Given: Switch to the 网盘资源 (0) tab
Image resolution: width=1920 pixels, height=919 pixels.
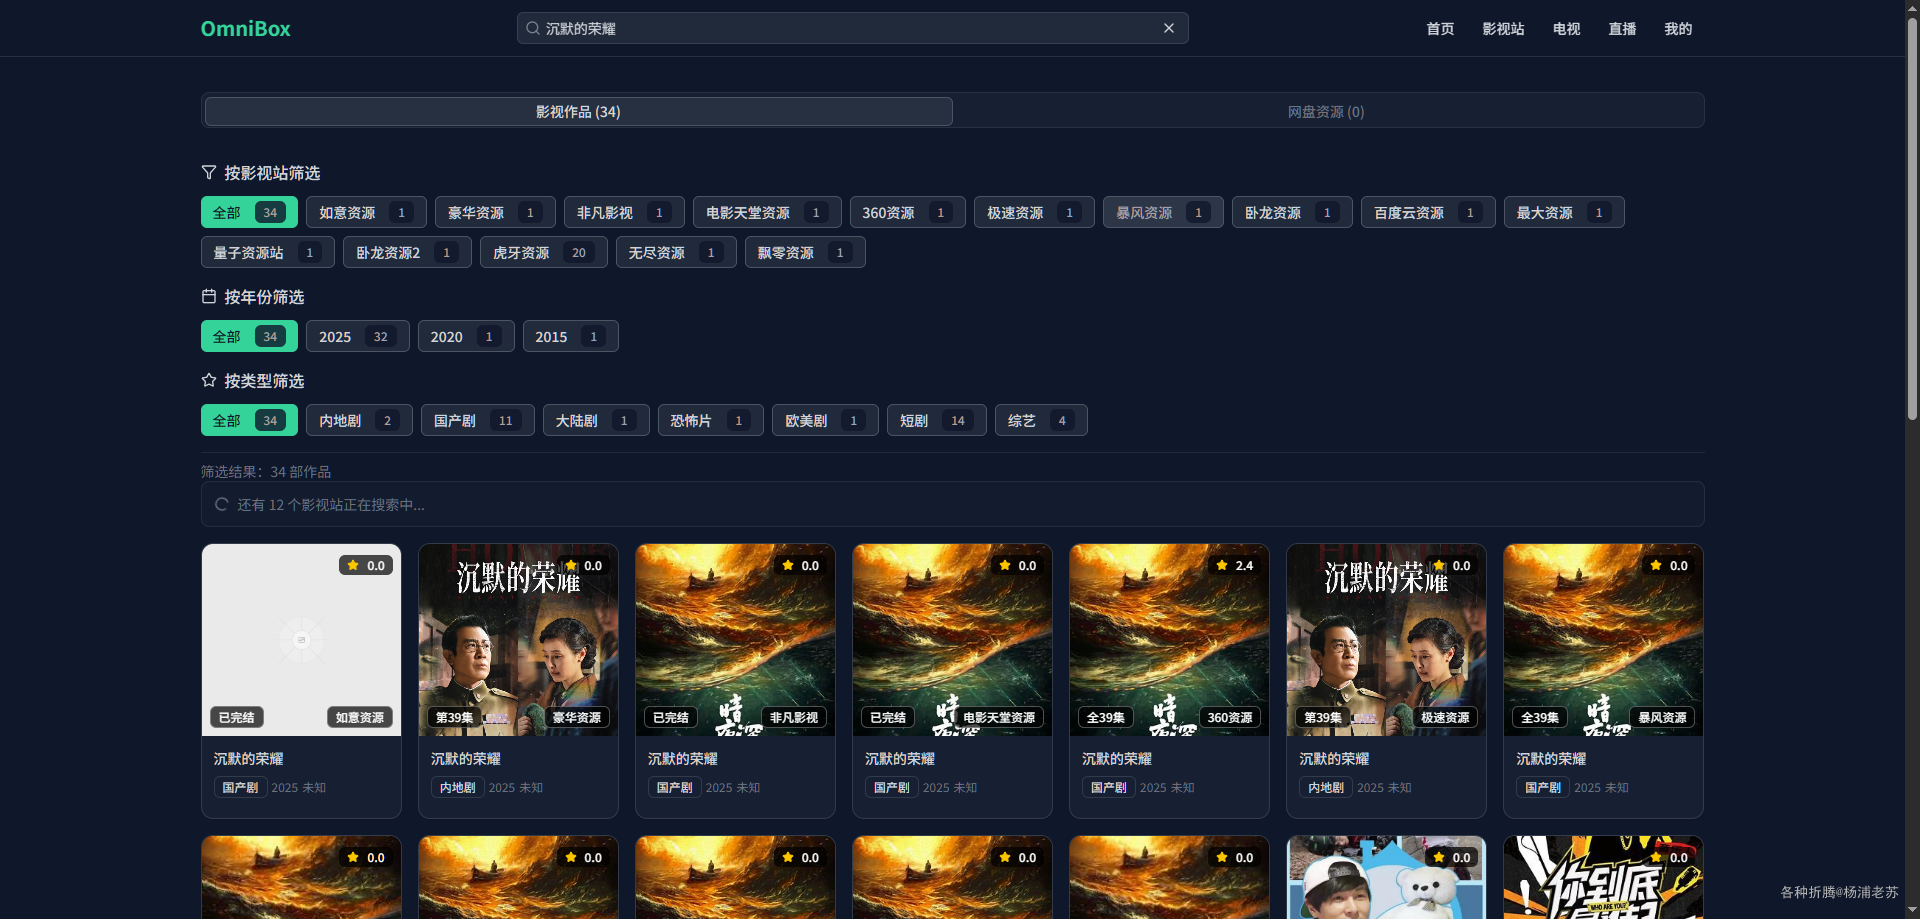Looking at the screenshot, I should click(x=1326, y=111).
